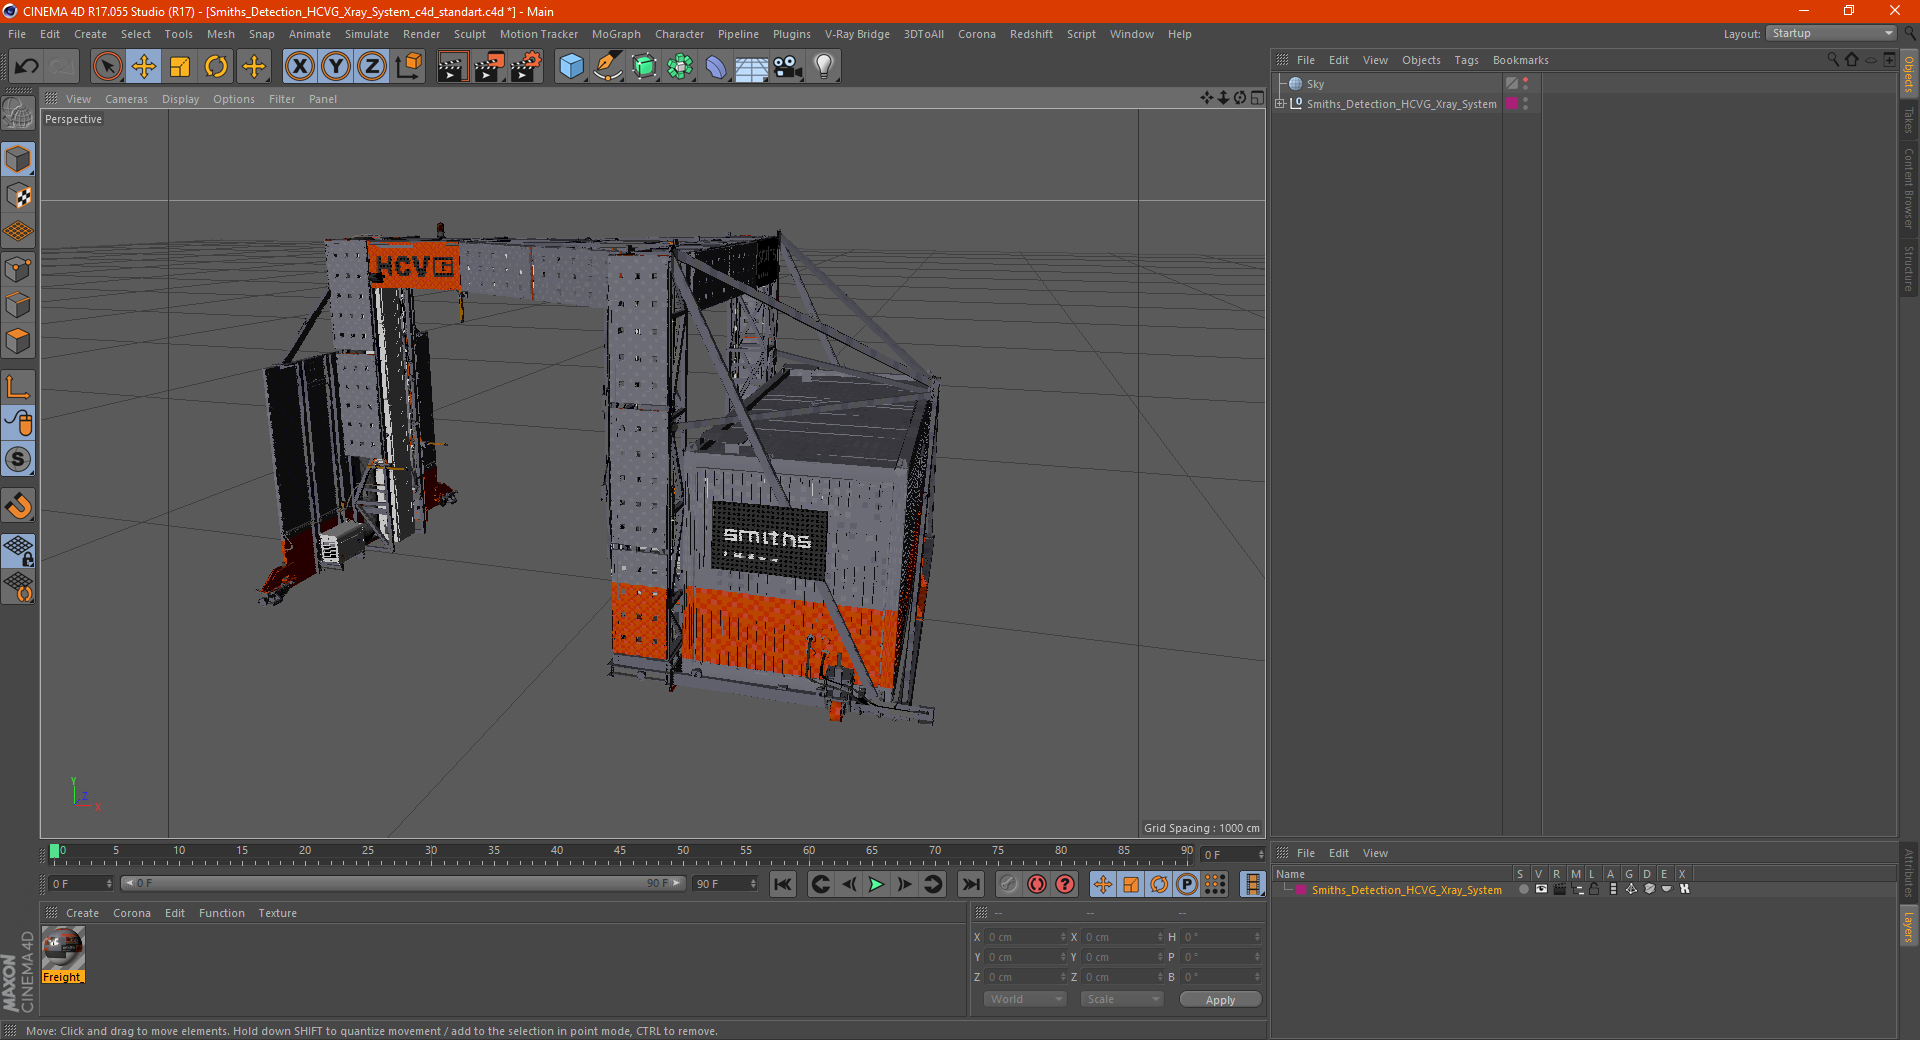Search objects magnifier icon

(x=1832, y=60)
